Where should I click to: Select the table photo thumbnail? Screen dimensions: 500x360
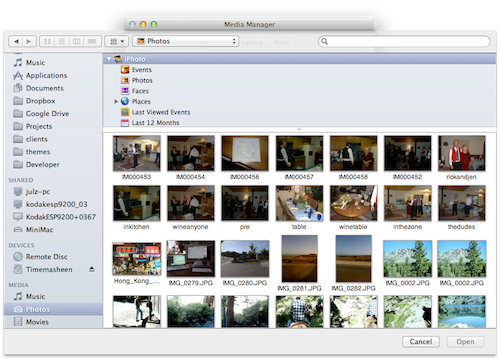(x=299, y=203)
